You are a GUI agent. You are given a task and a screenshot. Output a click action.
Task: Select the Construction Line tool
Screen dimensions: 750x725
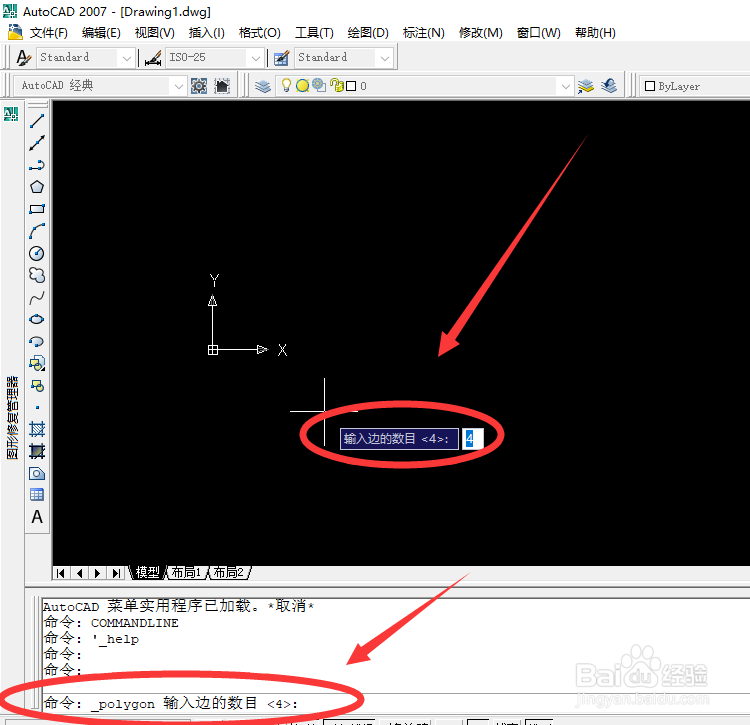click(37, 143)
